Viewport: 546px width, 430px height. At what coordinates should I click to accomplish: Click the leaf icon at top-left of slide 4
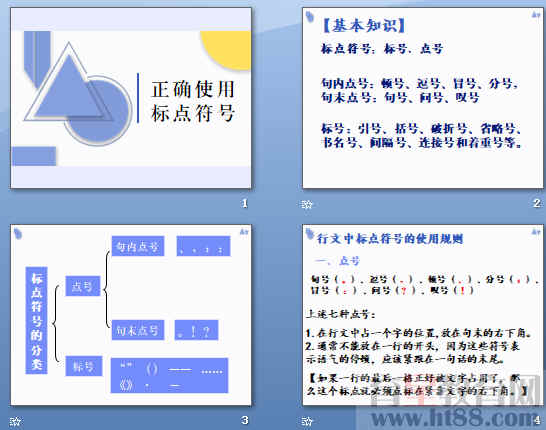pyautogui.click(x=310, y=234)
